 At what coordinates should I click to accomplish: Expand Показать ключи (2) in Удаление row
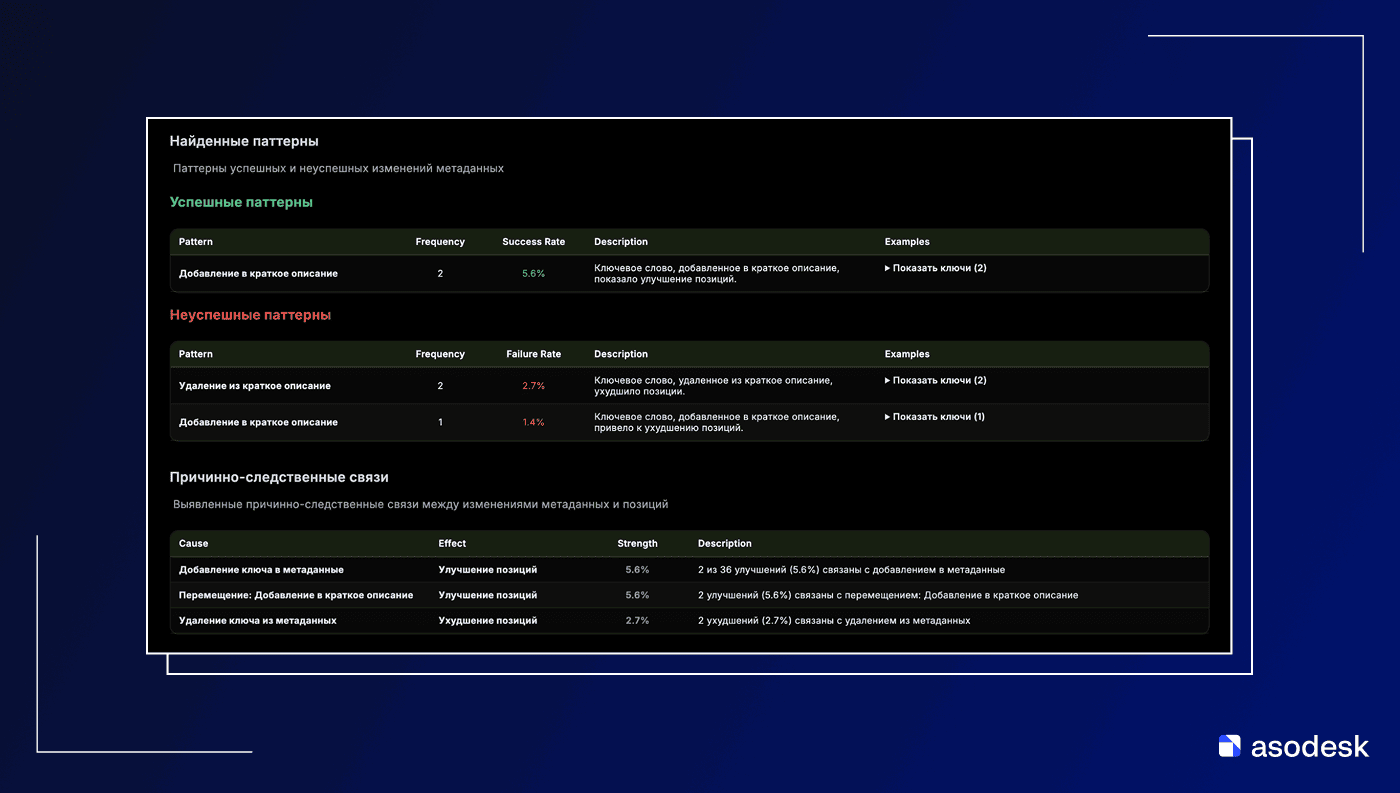tap(936, 380)
